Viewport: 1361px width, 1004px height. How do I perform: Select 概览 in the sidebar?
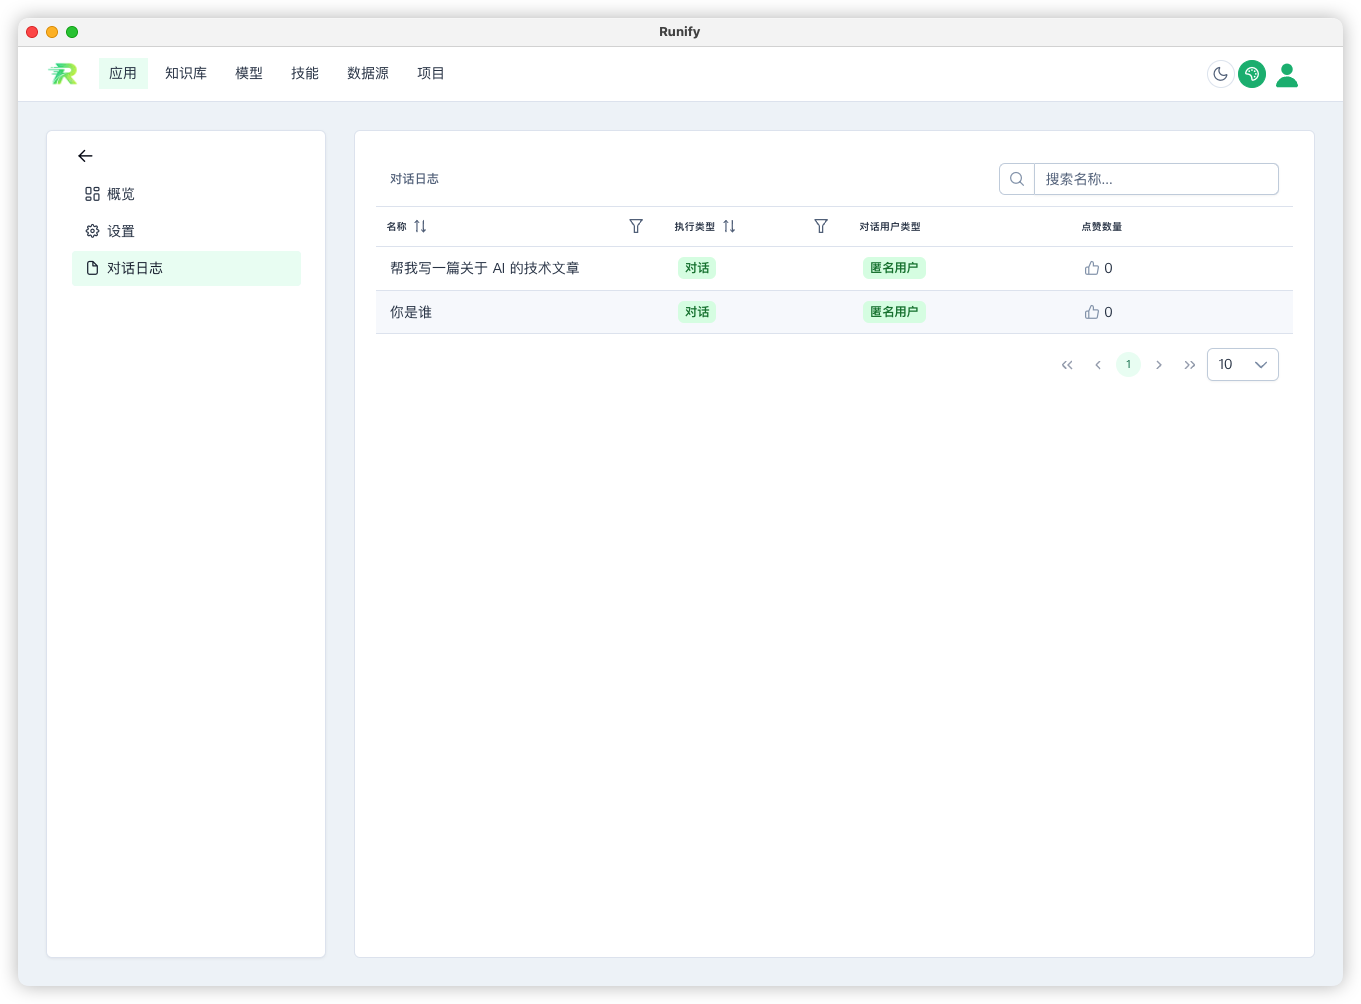pos(186,194)
